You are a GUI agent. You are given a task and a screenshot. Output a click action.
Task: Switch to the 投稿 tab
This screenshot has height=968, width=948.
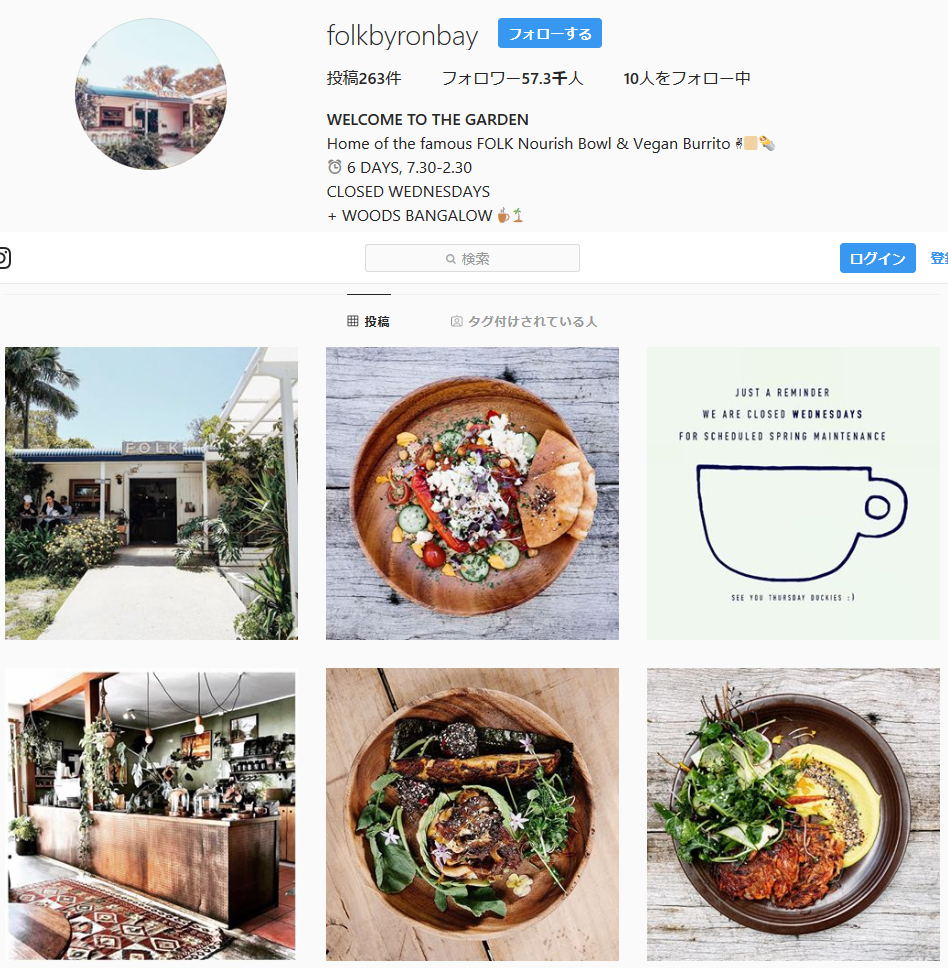point(368,321)
